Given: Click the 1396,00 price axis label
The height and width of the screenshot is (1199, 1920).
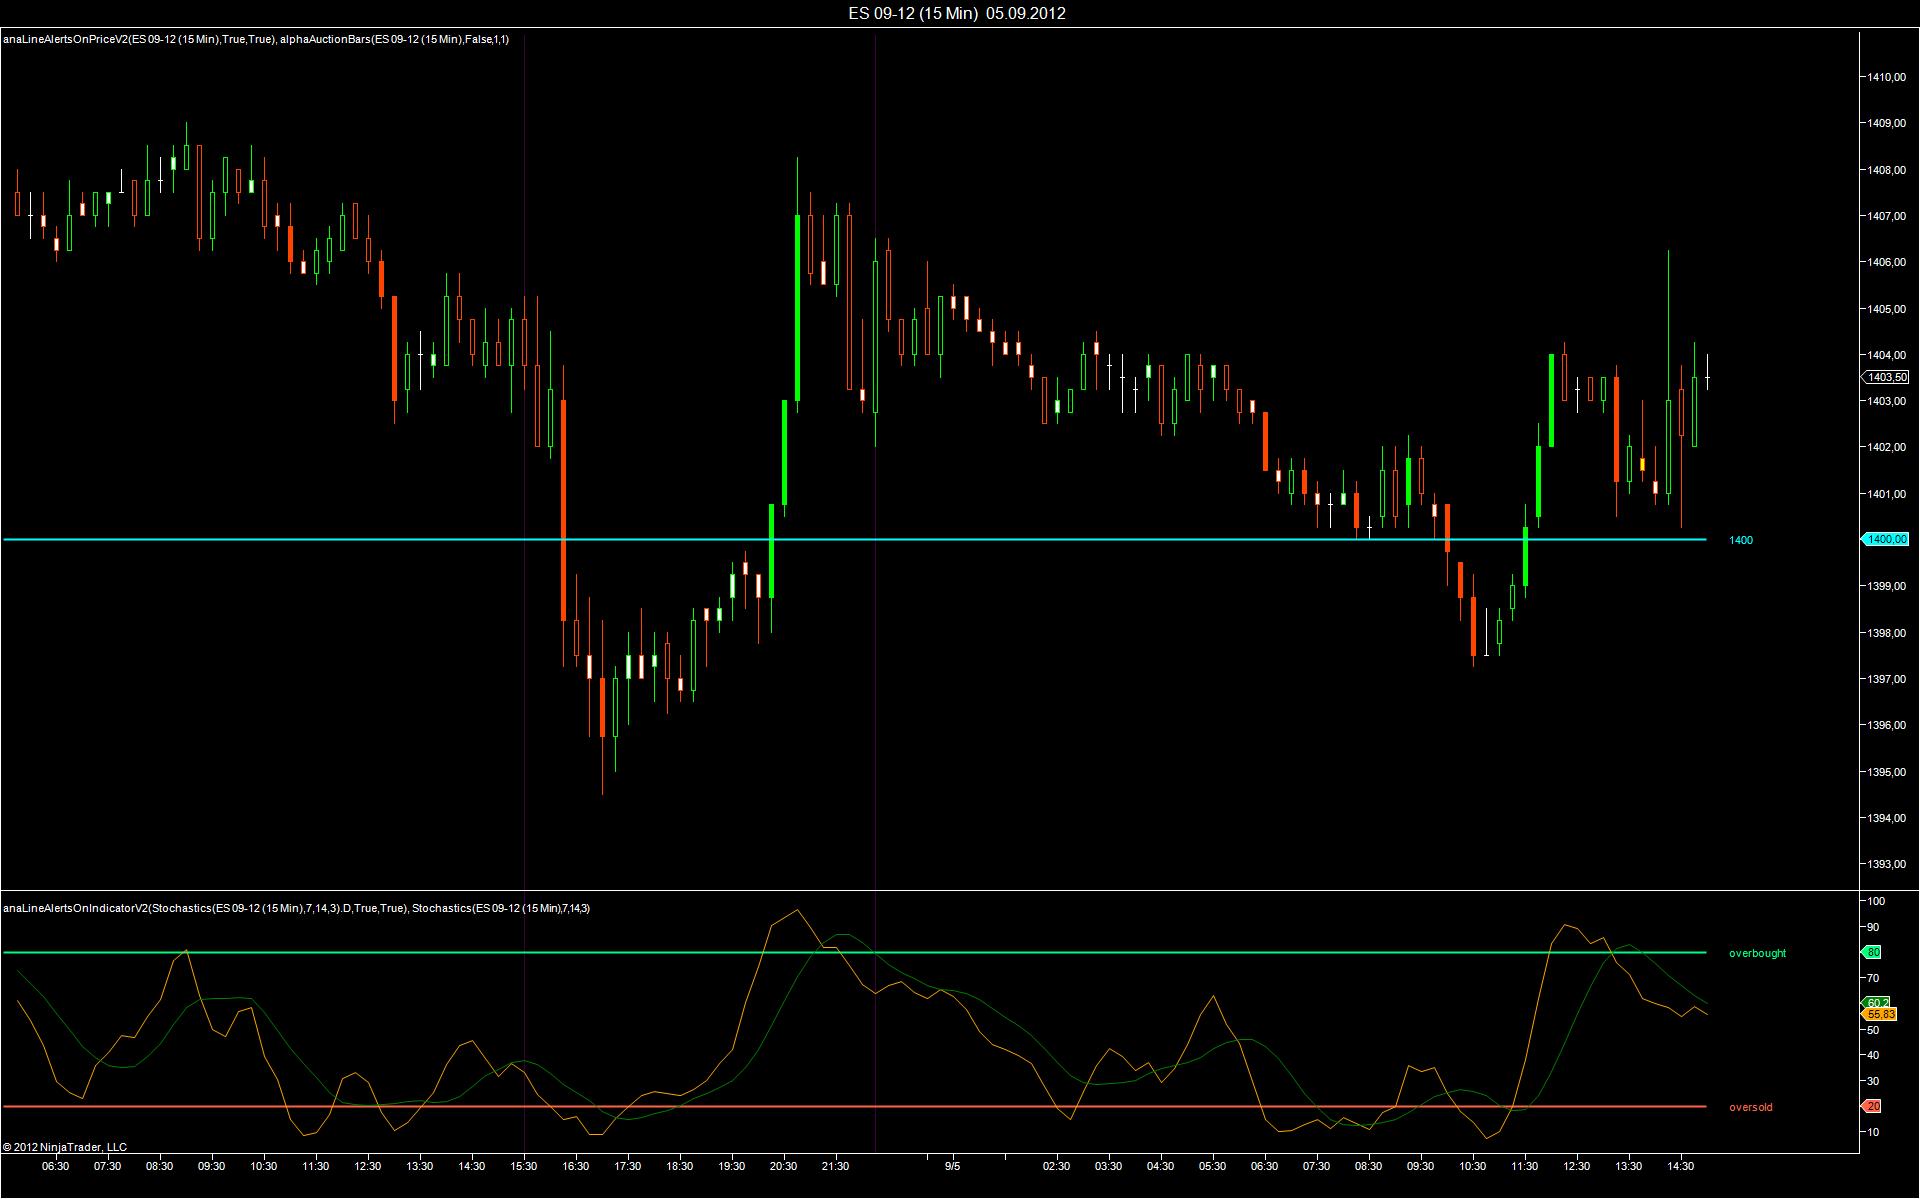Looking at the screenshot, I should 1886,725.
